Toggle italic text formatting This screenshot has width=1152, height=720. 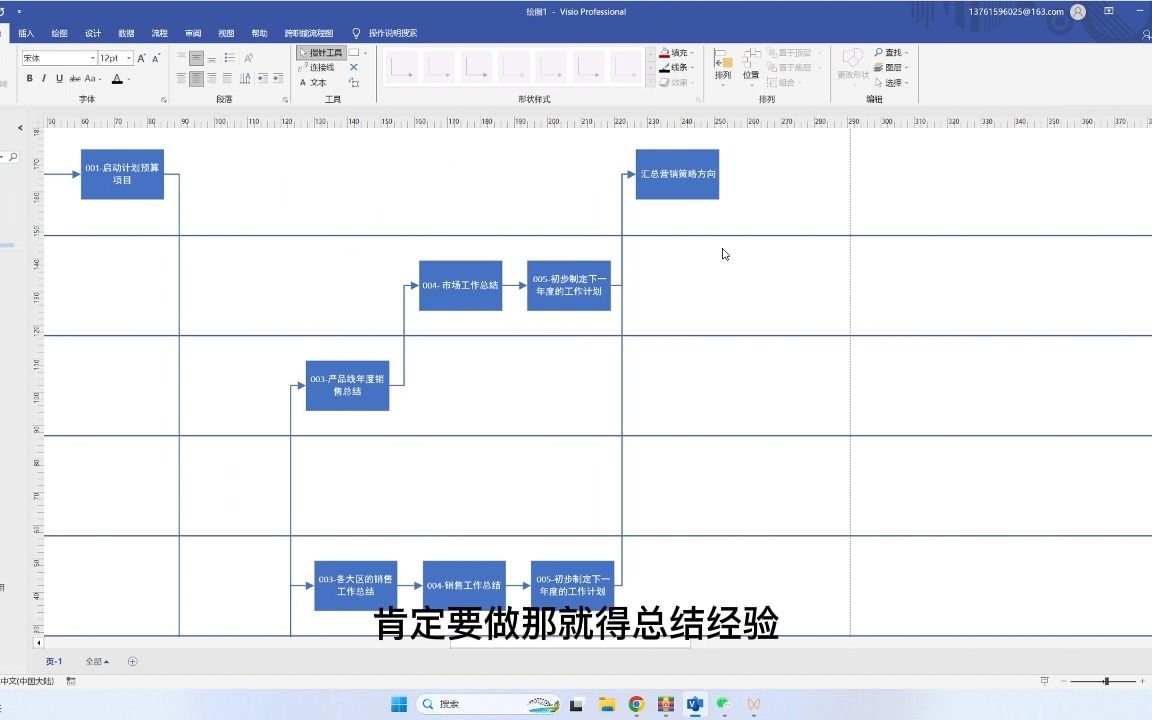coord(45,78)
